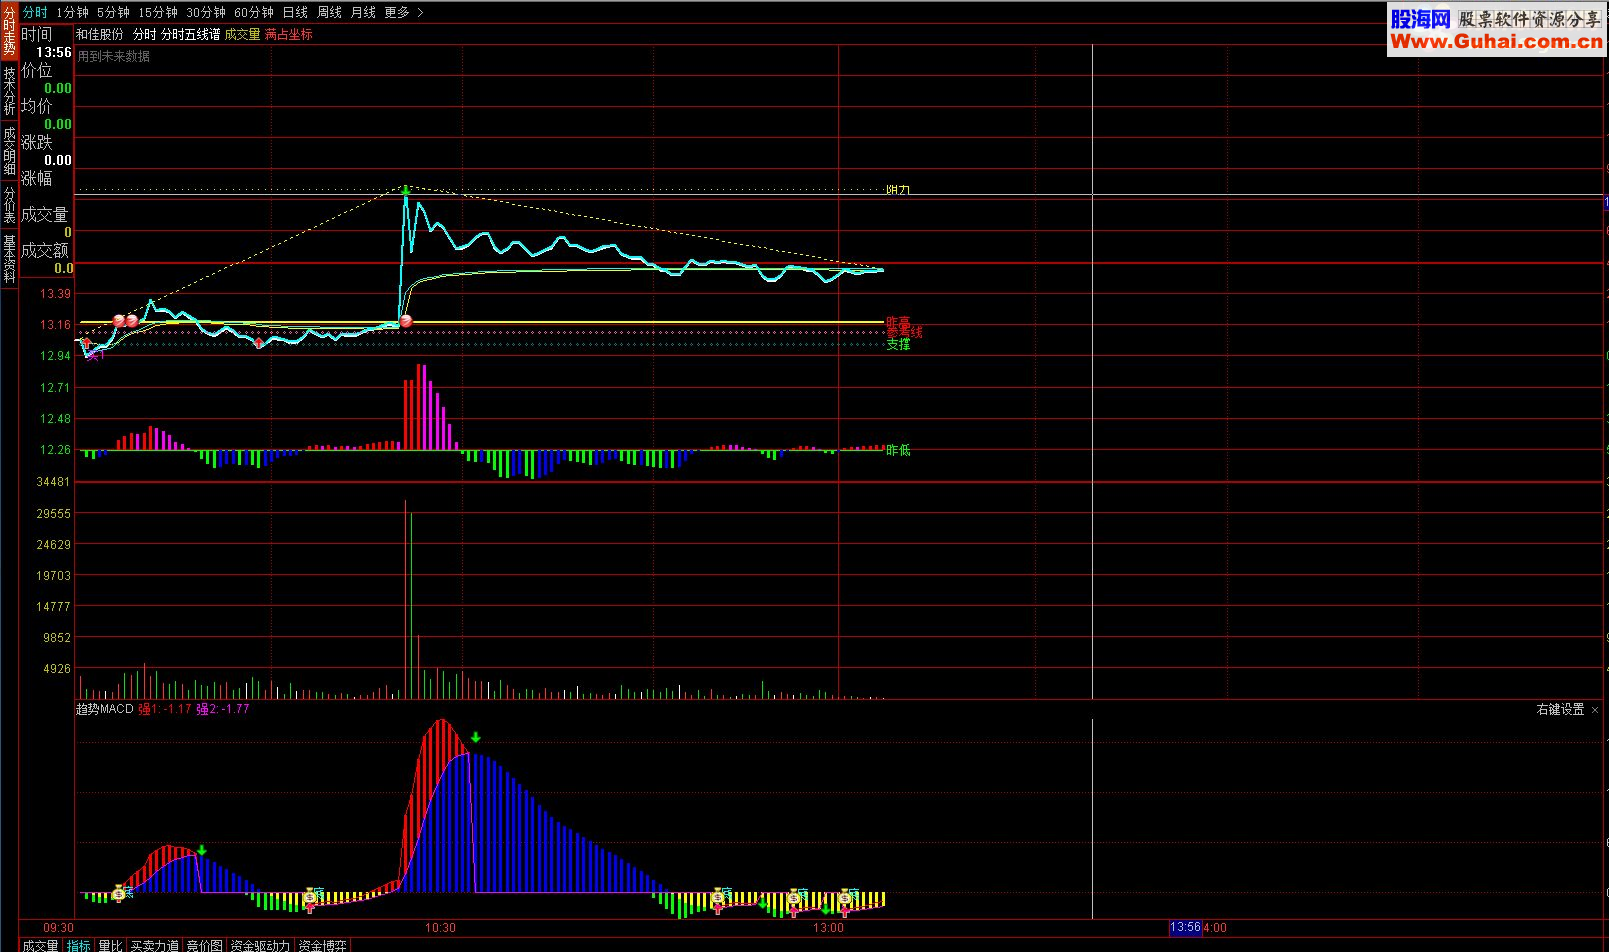The height and width of the screenshot is (952, 1609).
Task: Open the Guhai.com.cn site logo
Action: click(x=1496, y=29)
